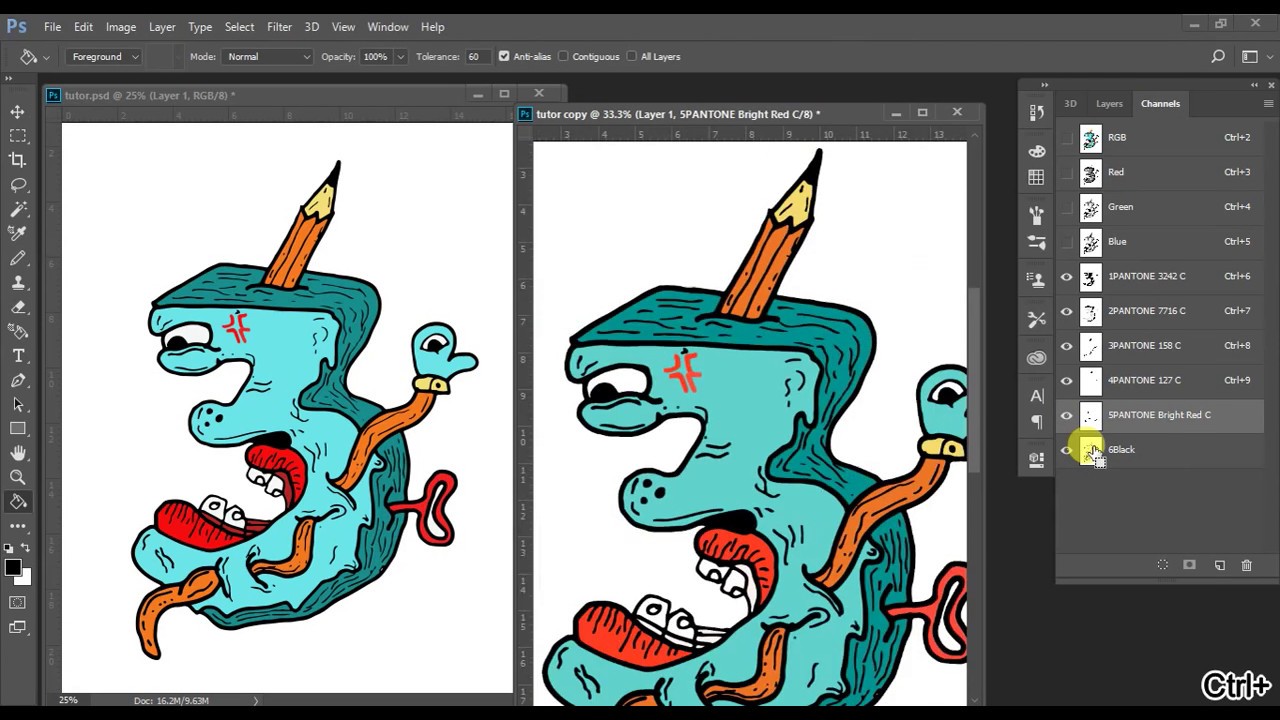1280x720 pixels.
Task: Open the Creative Cloud Libraries panel icon
Action: [x=1036, y=358]
